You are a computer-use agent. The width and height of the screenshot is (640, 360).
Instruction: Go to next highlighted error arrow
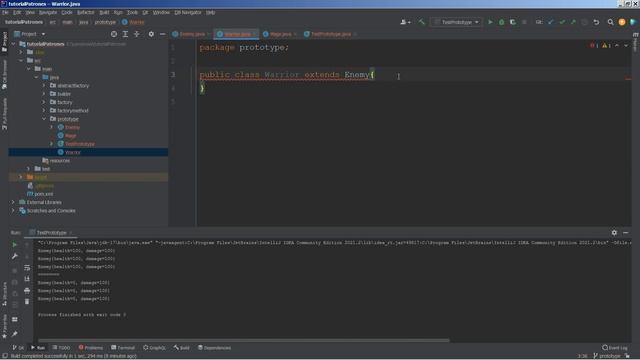coord(626,46)
